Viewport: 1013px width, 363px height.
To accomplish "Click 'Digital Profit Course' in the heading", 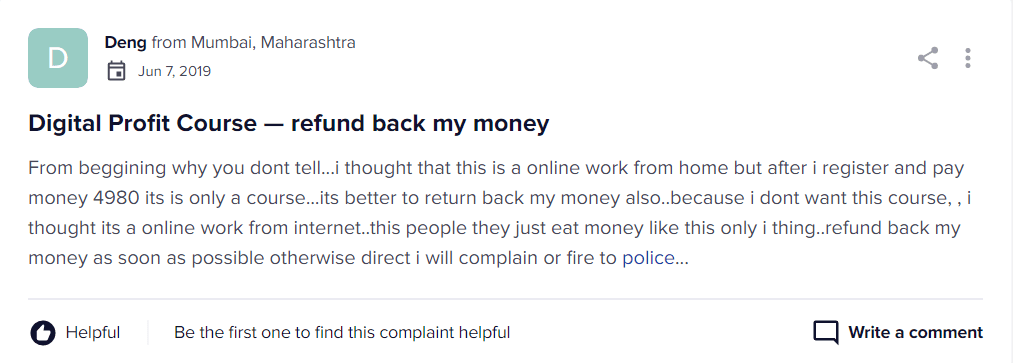I will (142, 123).
